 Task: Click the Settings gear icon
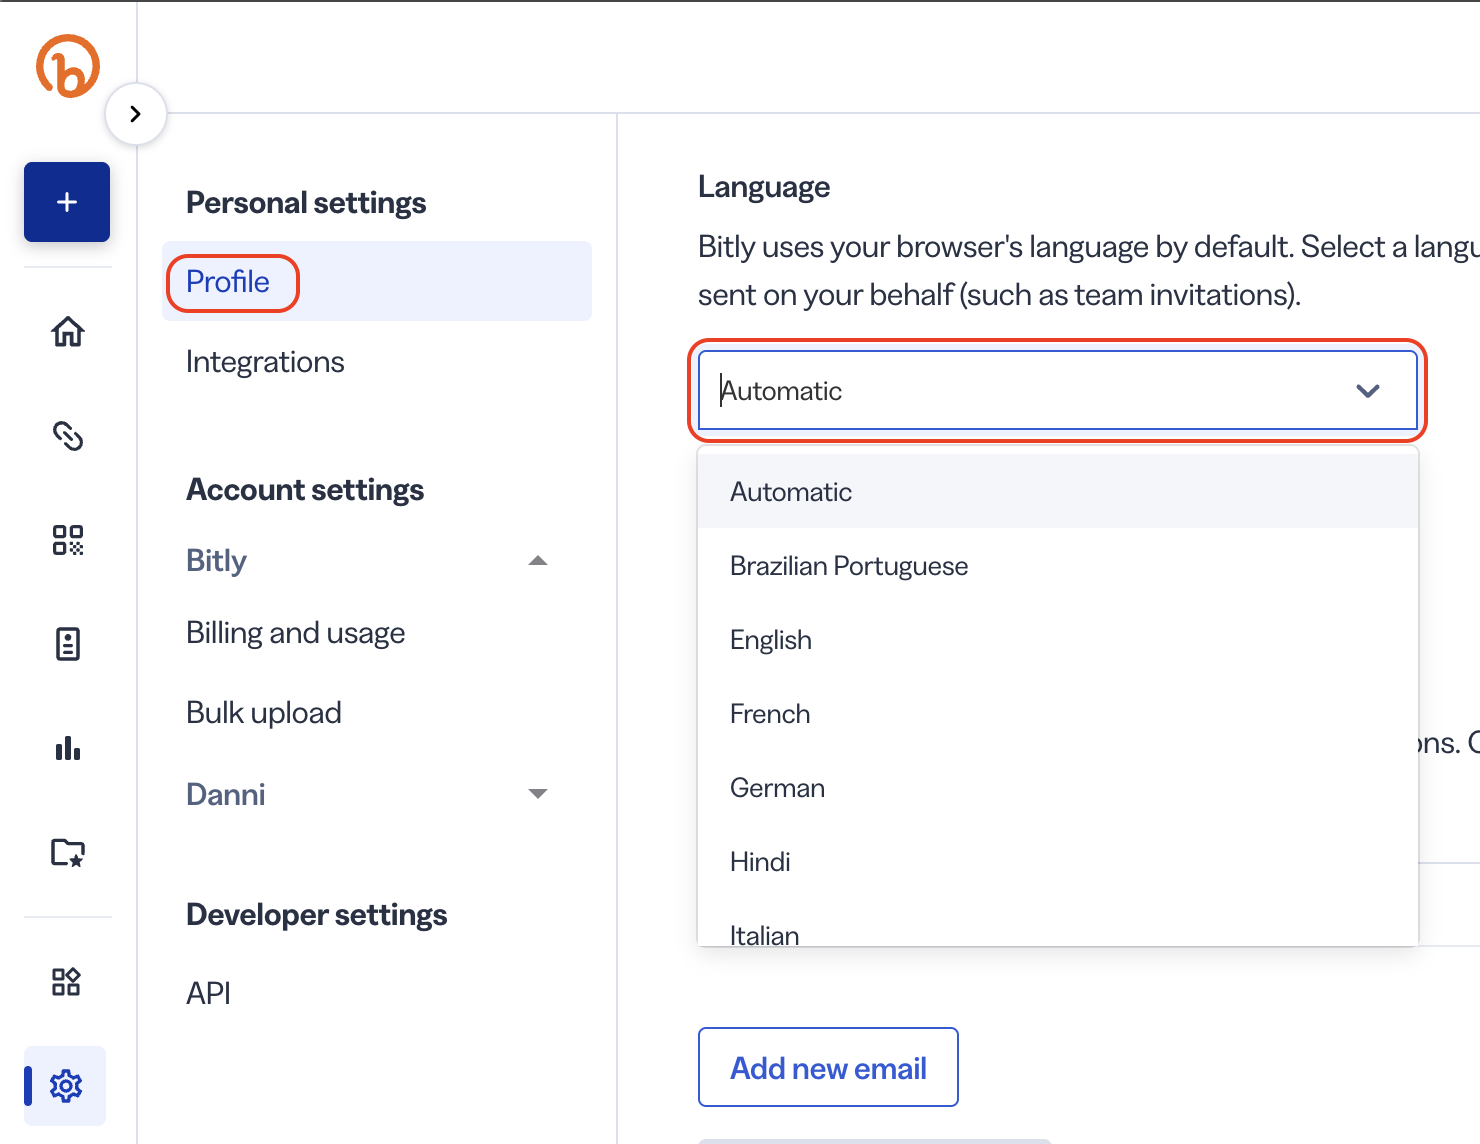pyautogui.click(x=66, y=1086)
